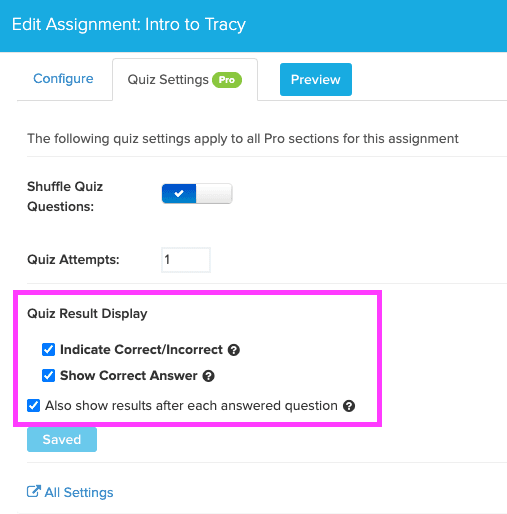Viewport: 507px width, 514px height.
Task: Click the Preview button
Action: coord(316,79)
